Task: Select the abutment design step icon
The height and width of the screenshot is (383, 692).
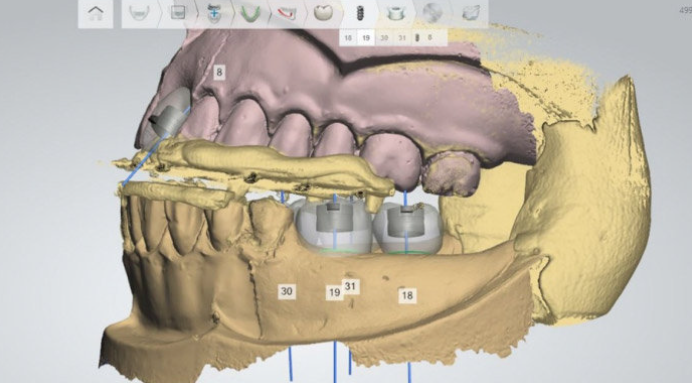Action: tap(395, 13)
